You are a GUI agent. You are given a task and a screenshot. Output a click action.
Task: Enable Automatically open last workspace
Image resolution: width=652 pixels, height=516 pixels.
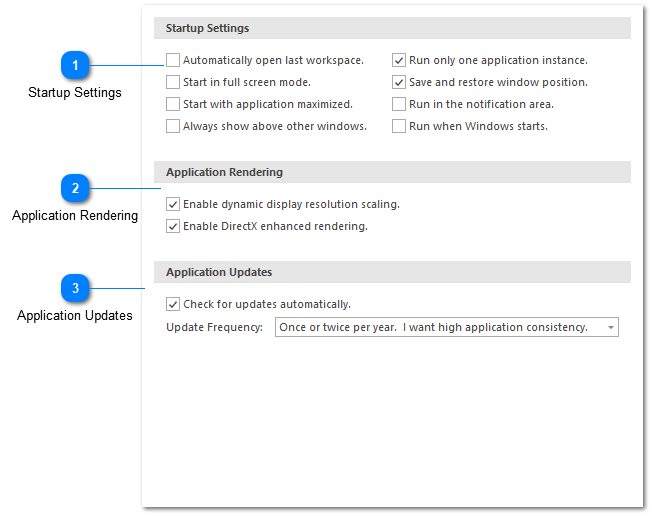point(174,60)
